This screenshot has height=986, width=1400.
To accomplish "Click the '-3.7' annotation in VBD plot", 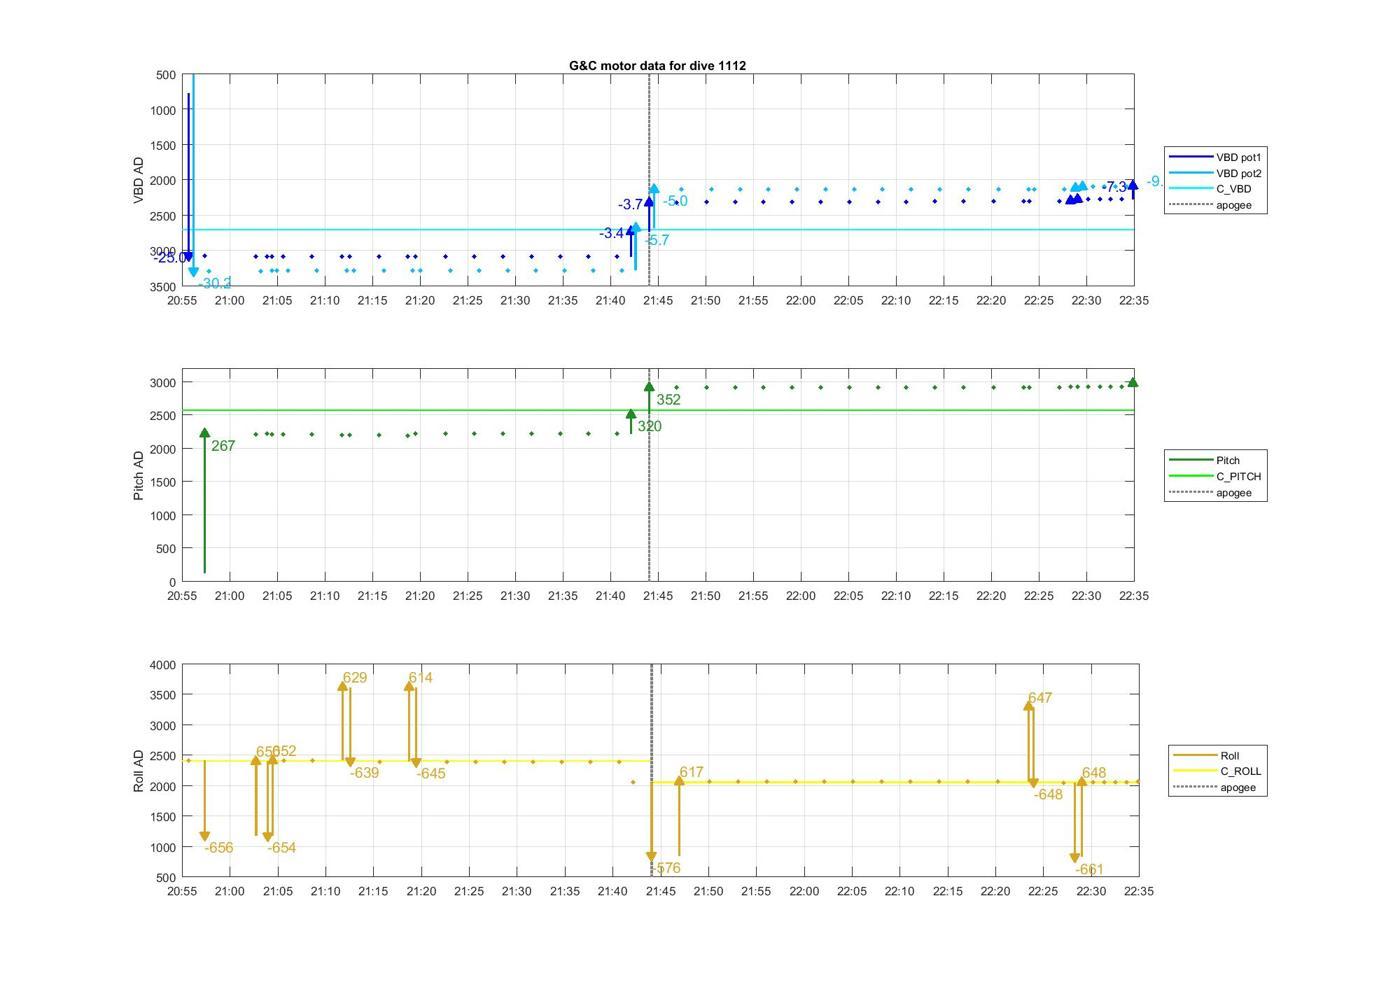I will pos(630,204).
